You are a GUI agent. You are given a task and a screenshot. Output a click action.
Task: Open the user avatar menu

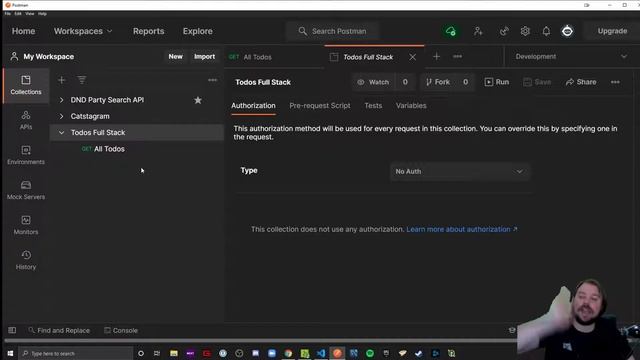pos(567,31)
